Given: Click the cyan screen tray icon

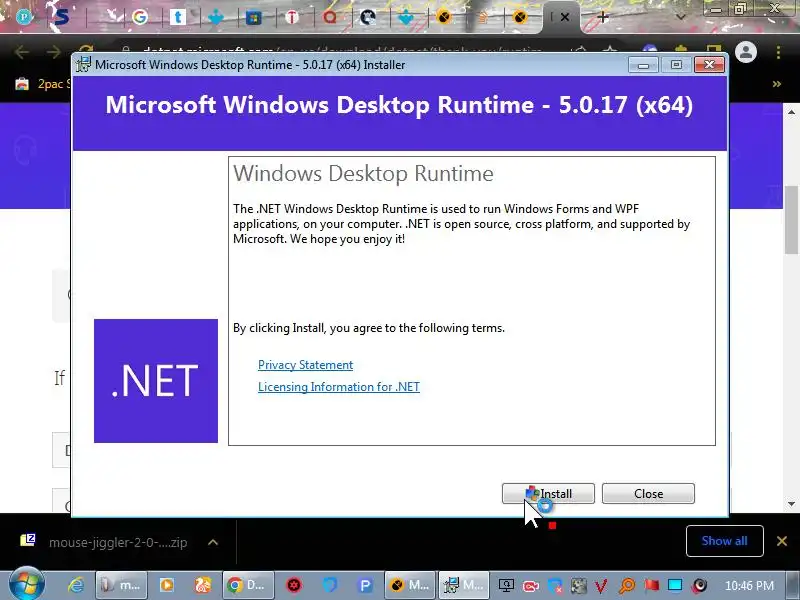Looking at the screenshot, I should [675, 585].
